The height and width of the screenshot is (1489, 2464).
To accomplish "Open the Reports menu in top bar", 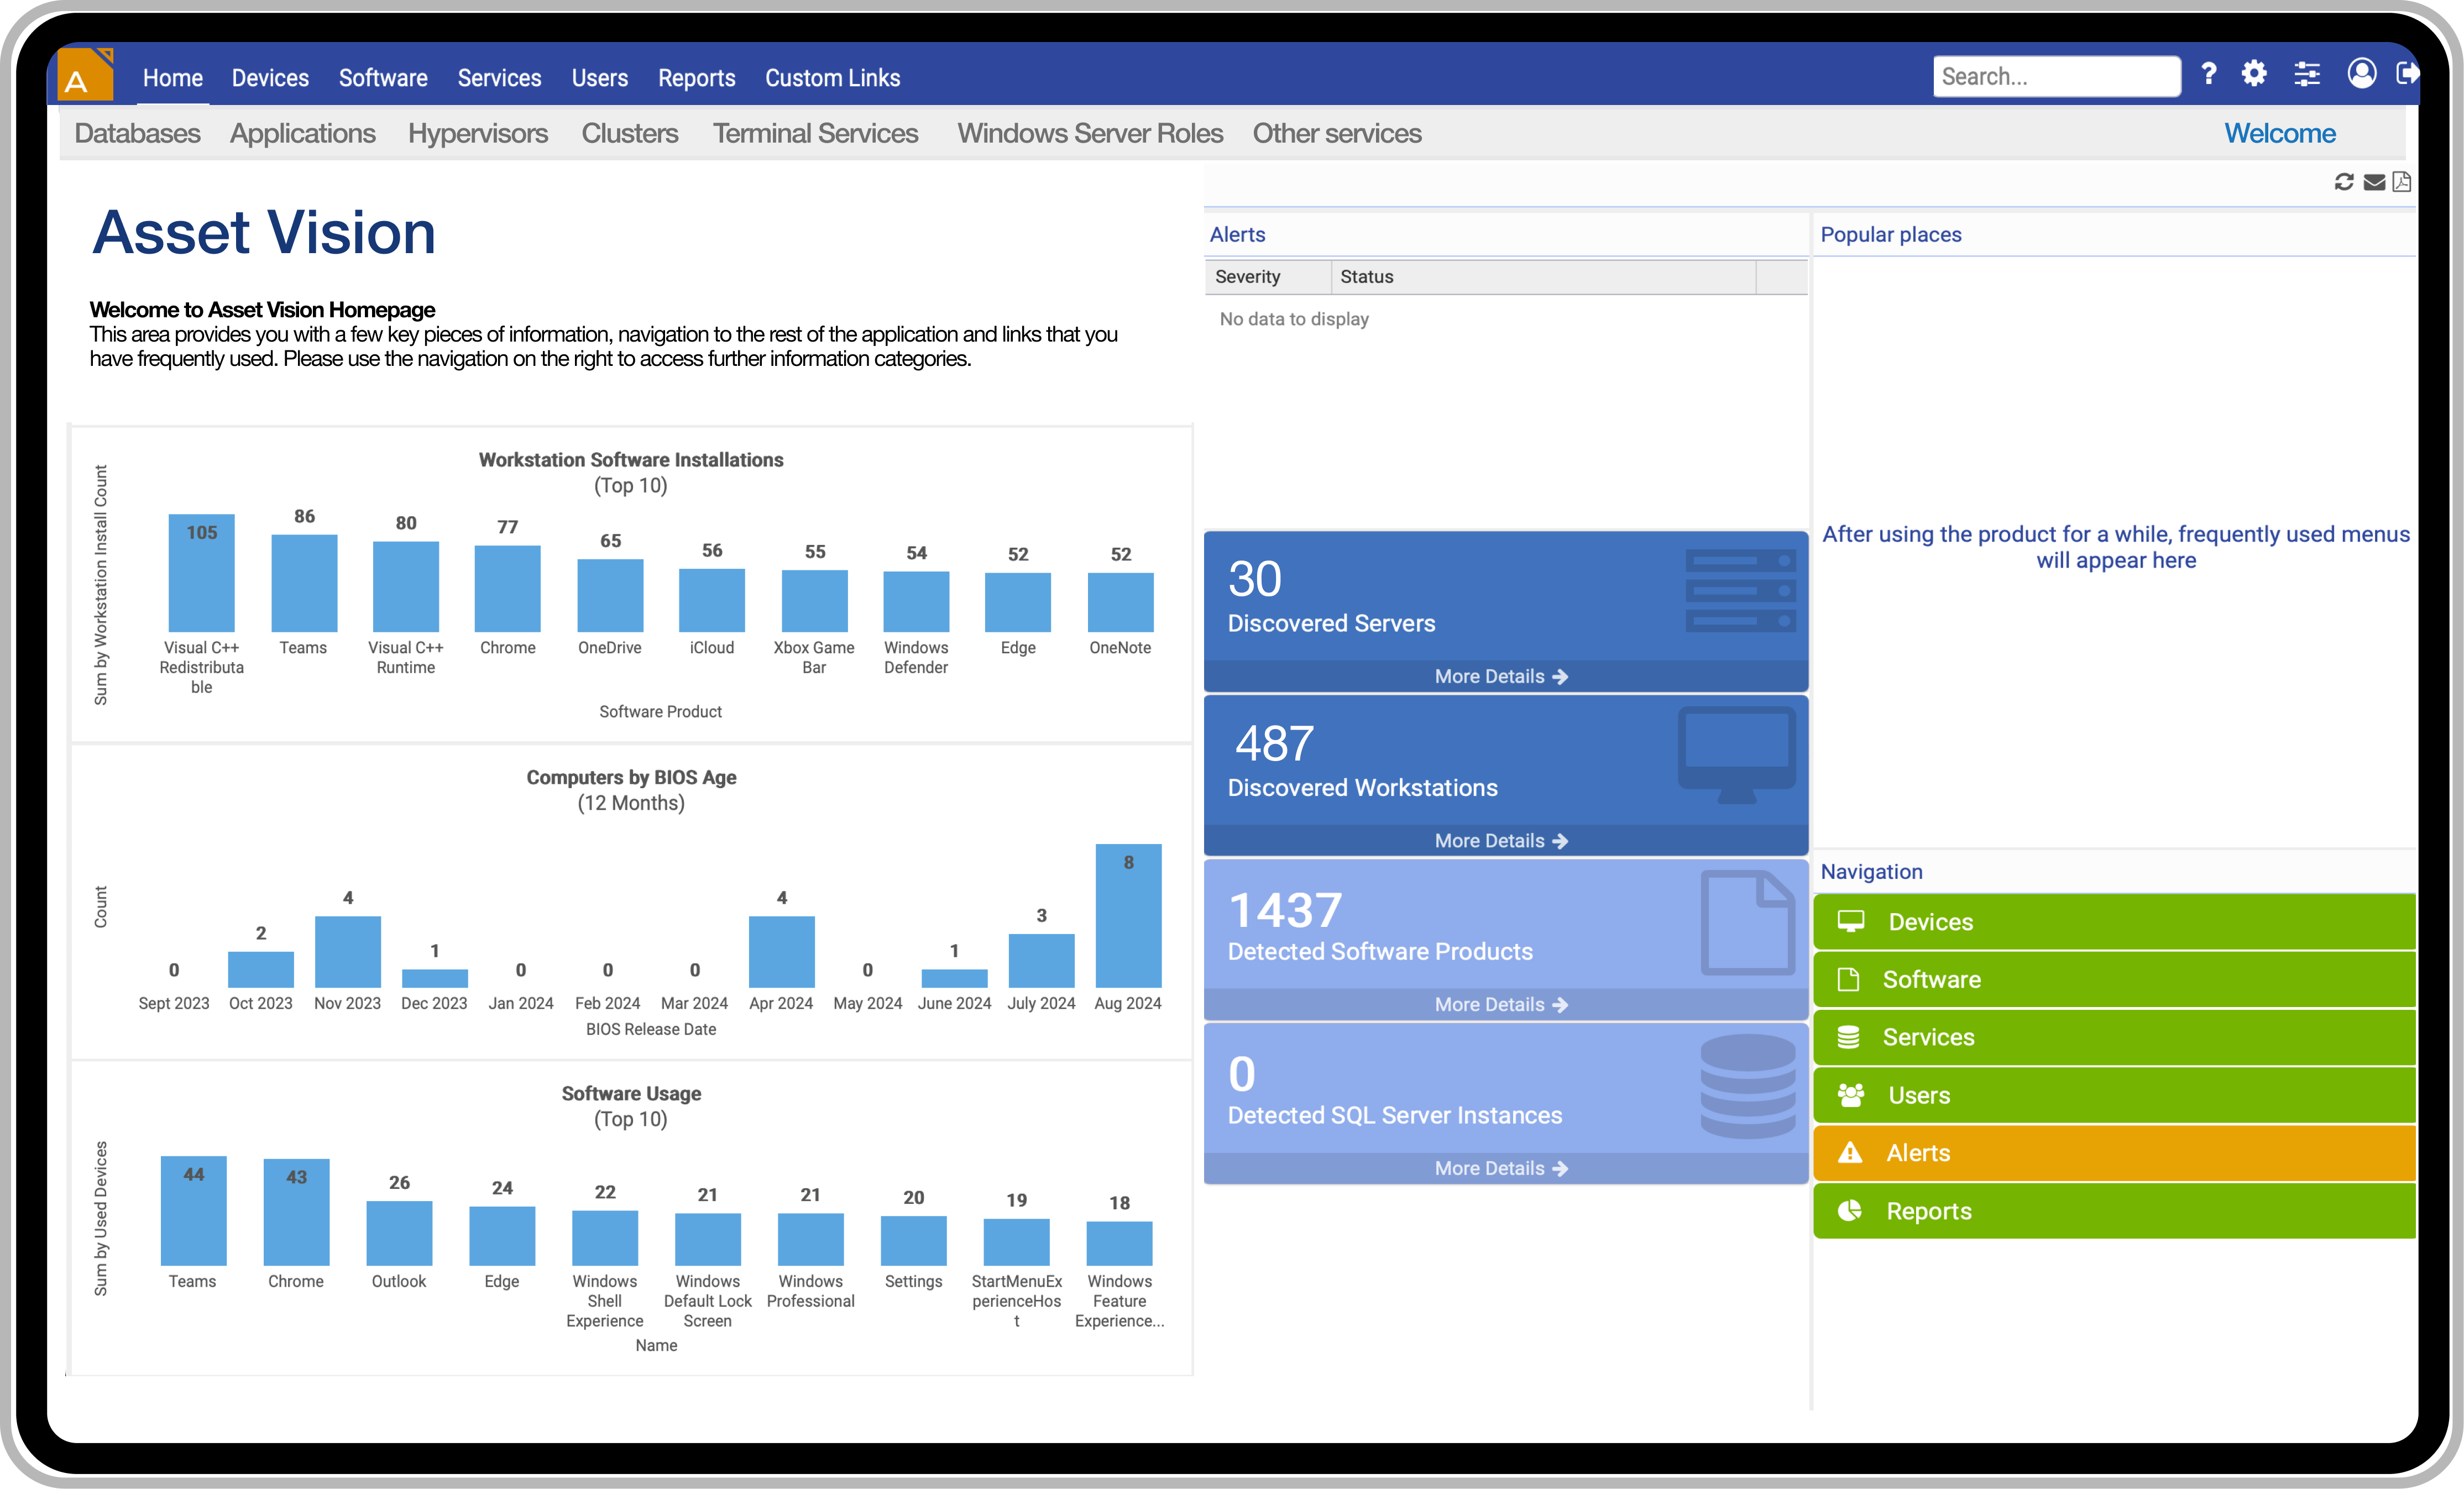I will tap(696, 78).
